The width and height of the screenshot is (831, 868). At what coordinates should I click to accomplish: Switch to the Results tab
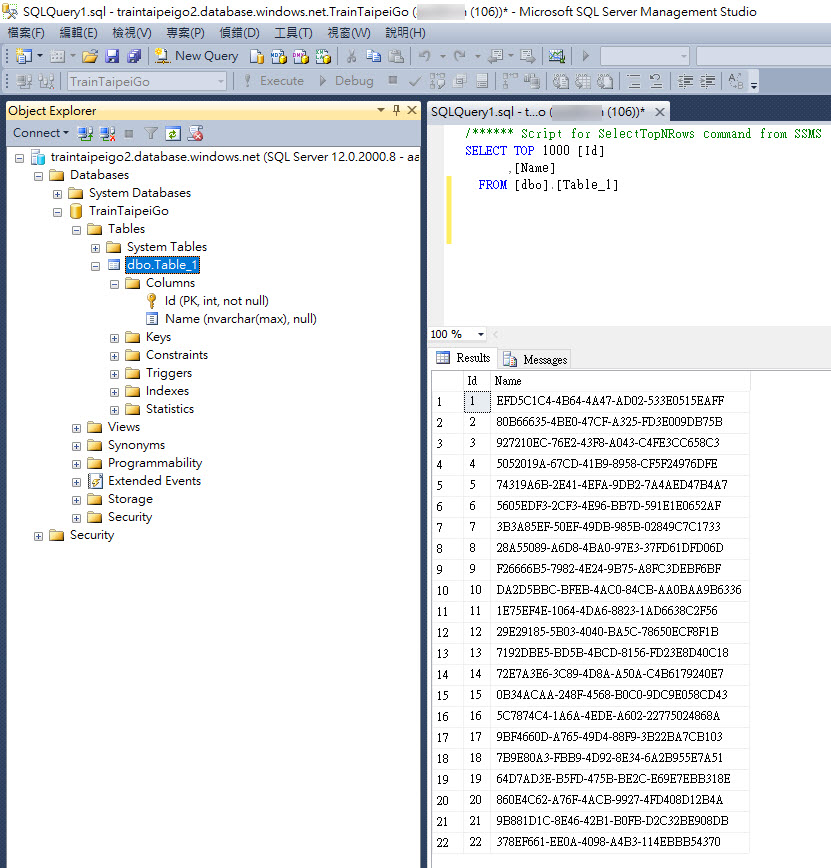pyautogui.click(x=463, y=358)
